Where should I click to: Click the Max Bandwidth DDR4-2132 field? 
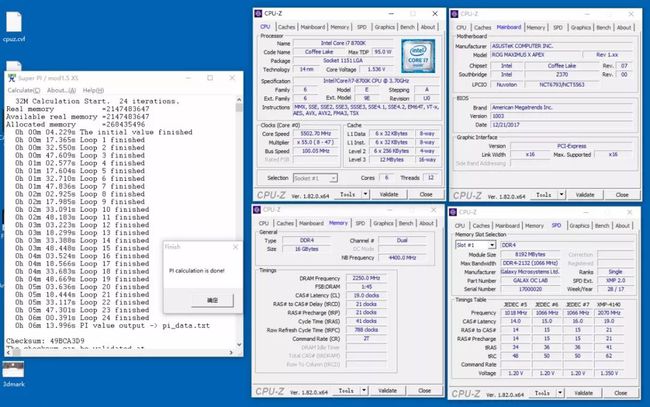click(x=530, y=263)
